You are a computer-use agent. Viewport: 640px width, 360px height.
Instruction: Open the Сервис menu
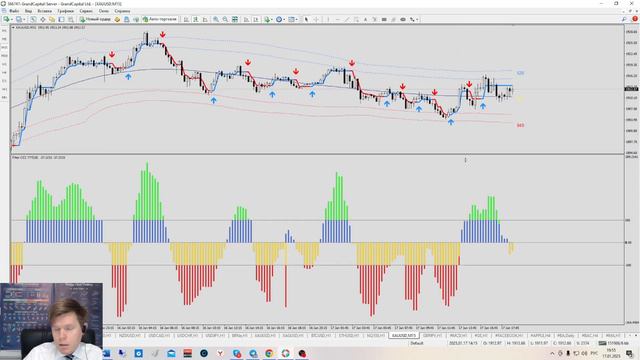coord(86,11)
